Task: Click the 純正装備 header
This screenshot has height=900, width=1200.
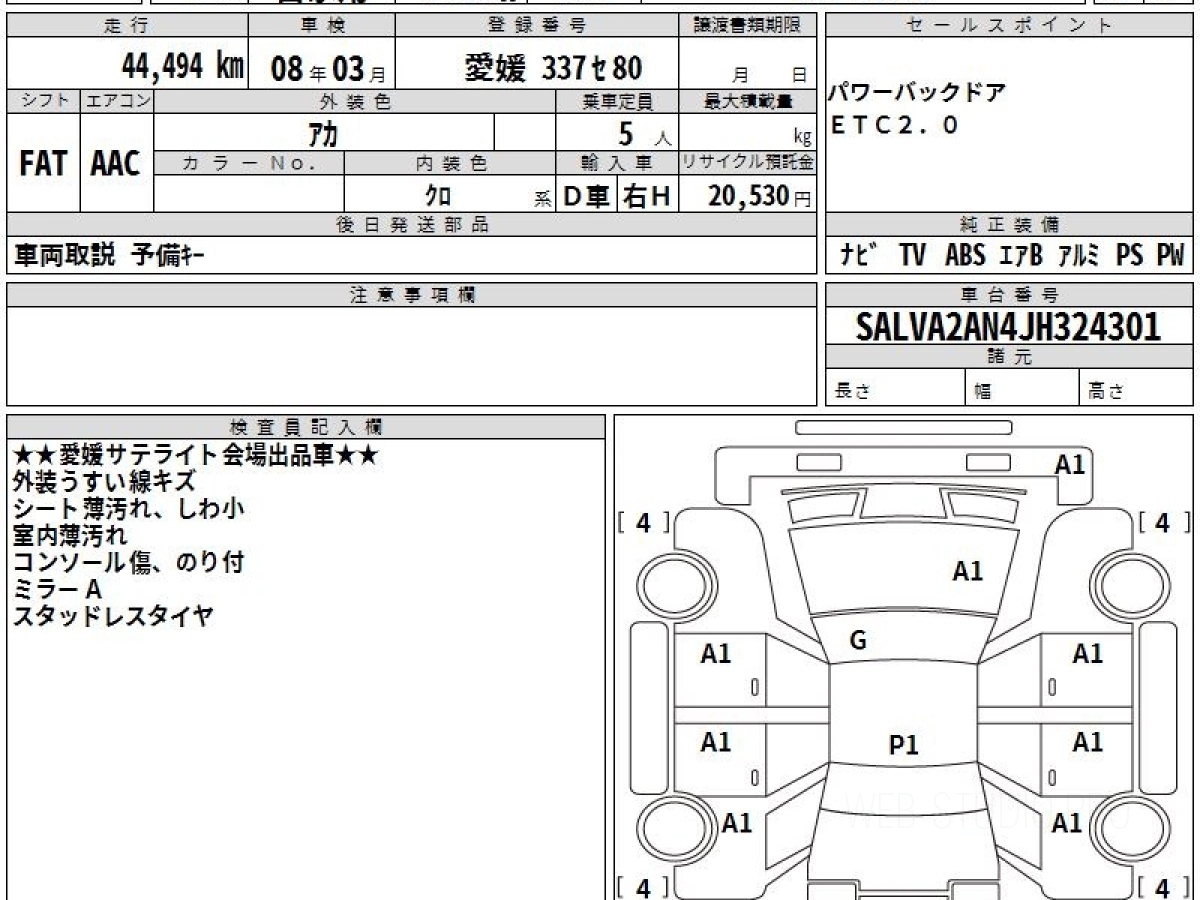Action: pyautogui.click(x=1009, y=225)
